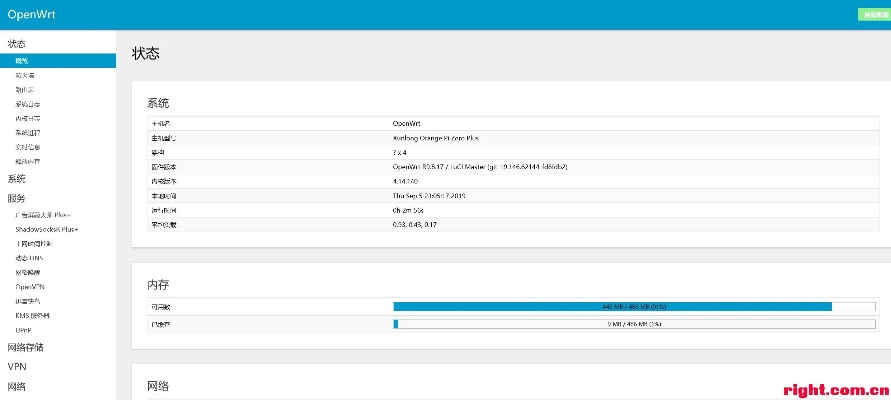Expand the 网络存储 menu in sidebar
The height and width of the screenshot is (400, 891).
[26, 348]
